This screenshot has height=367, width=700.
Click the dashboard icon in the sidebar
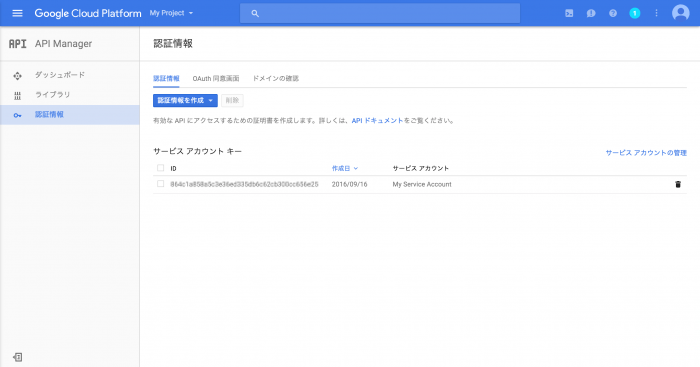coord(17,76)
